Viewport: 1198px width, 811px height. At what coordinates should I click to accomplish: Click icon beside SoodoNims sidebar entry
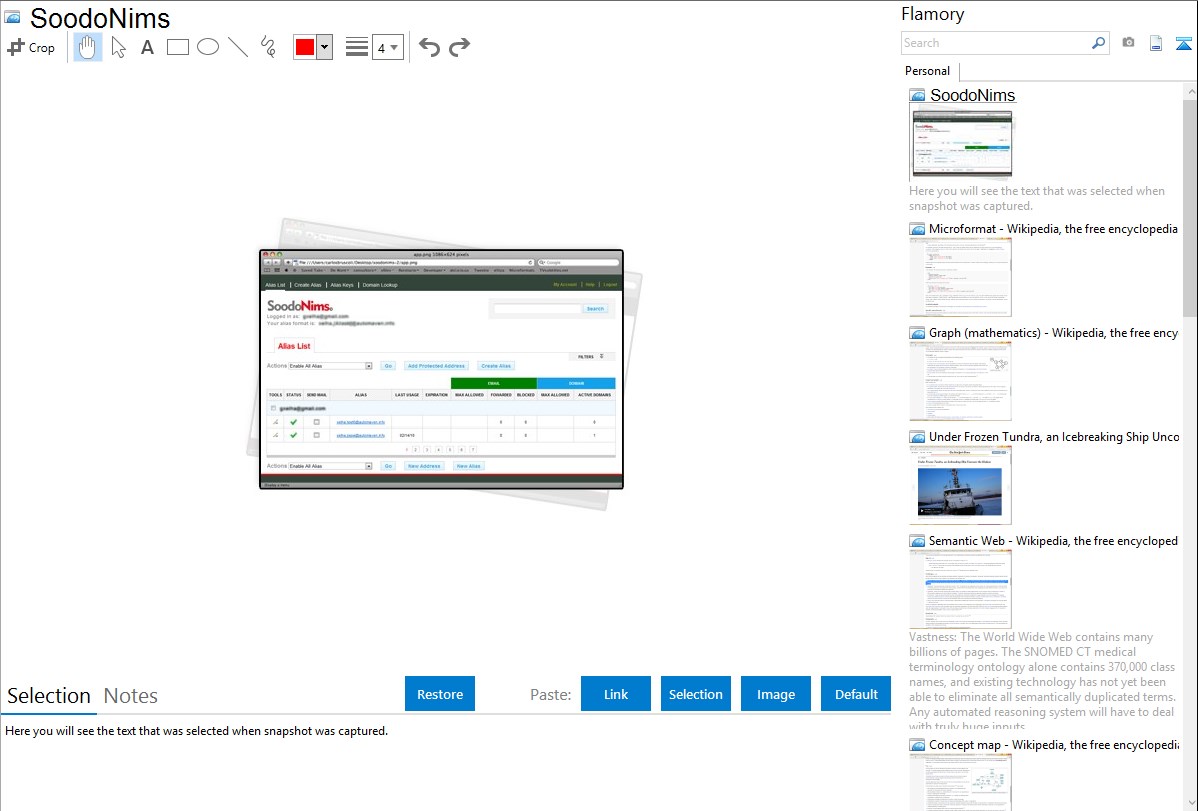tap(917, 96)
